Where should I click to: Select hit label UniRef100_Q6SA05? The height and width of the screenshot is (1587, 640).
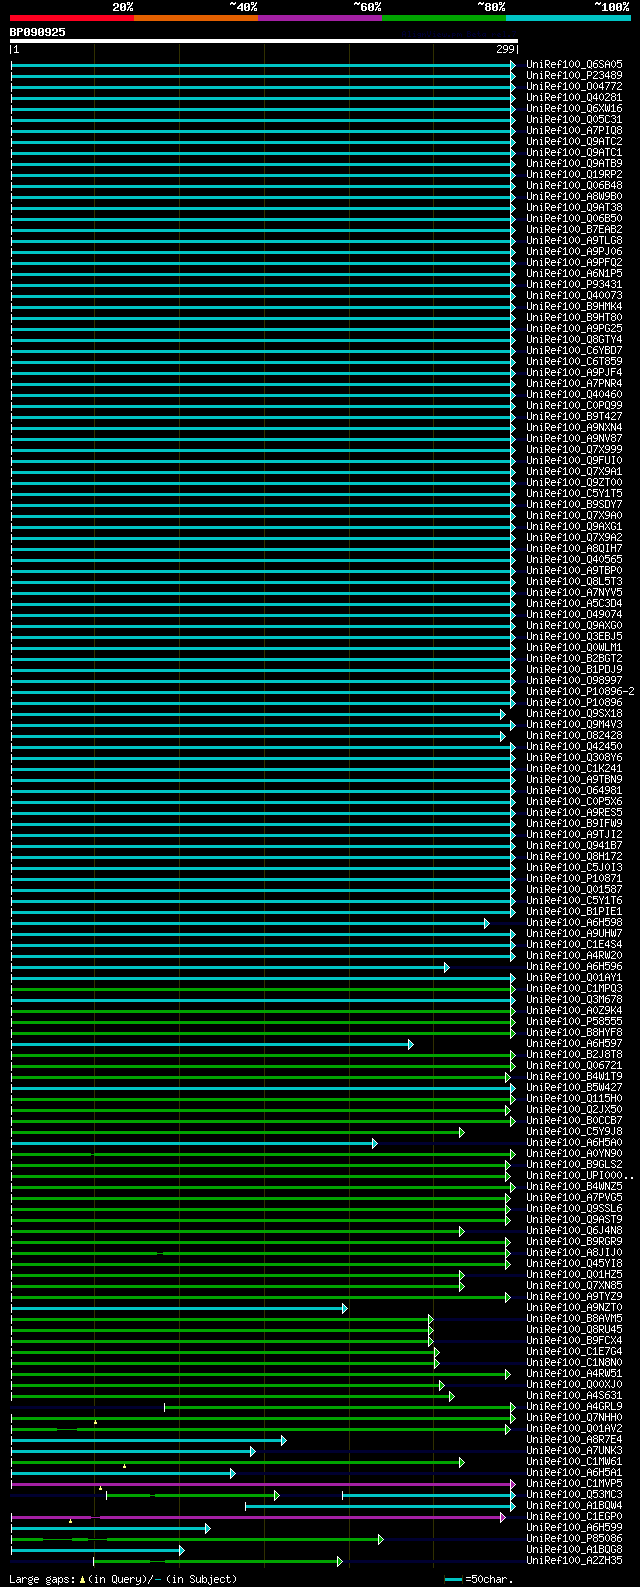(x=574, y=64)
